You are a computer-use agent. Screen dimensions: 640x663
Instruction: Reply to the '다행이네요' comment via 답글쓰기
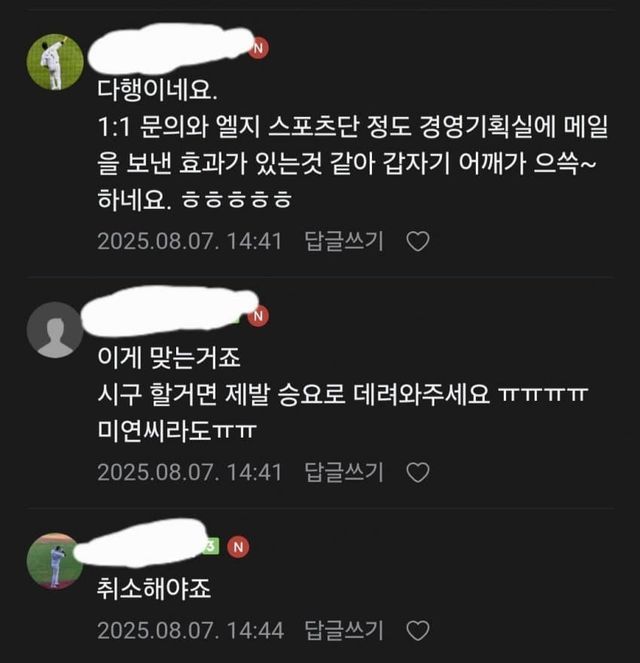coord(344,241)
